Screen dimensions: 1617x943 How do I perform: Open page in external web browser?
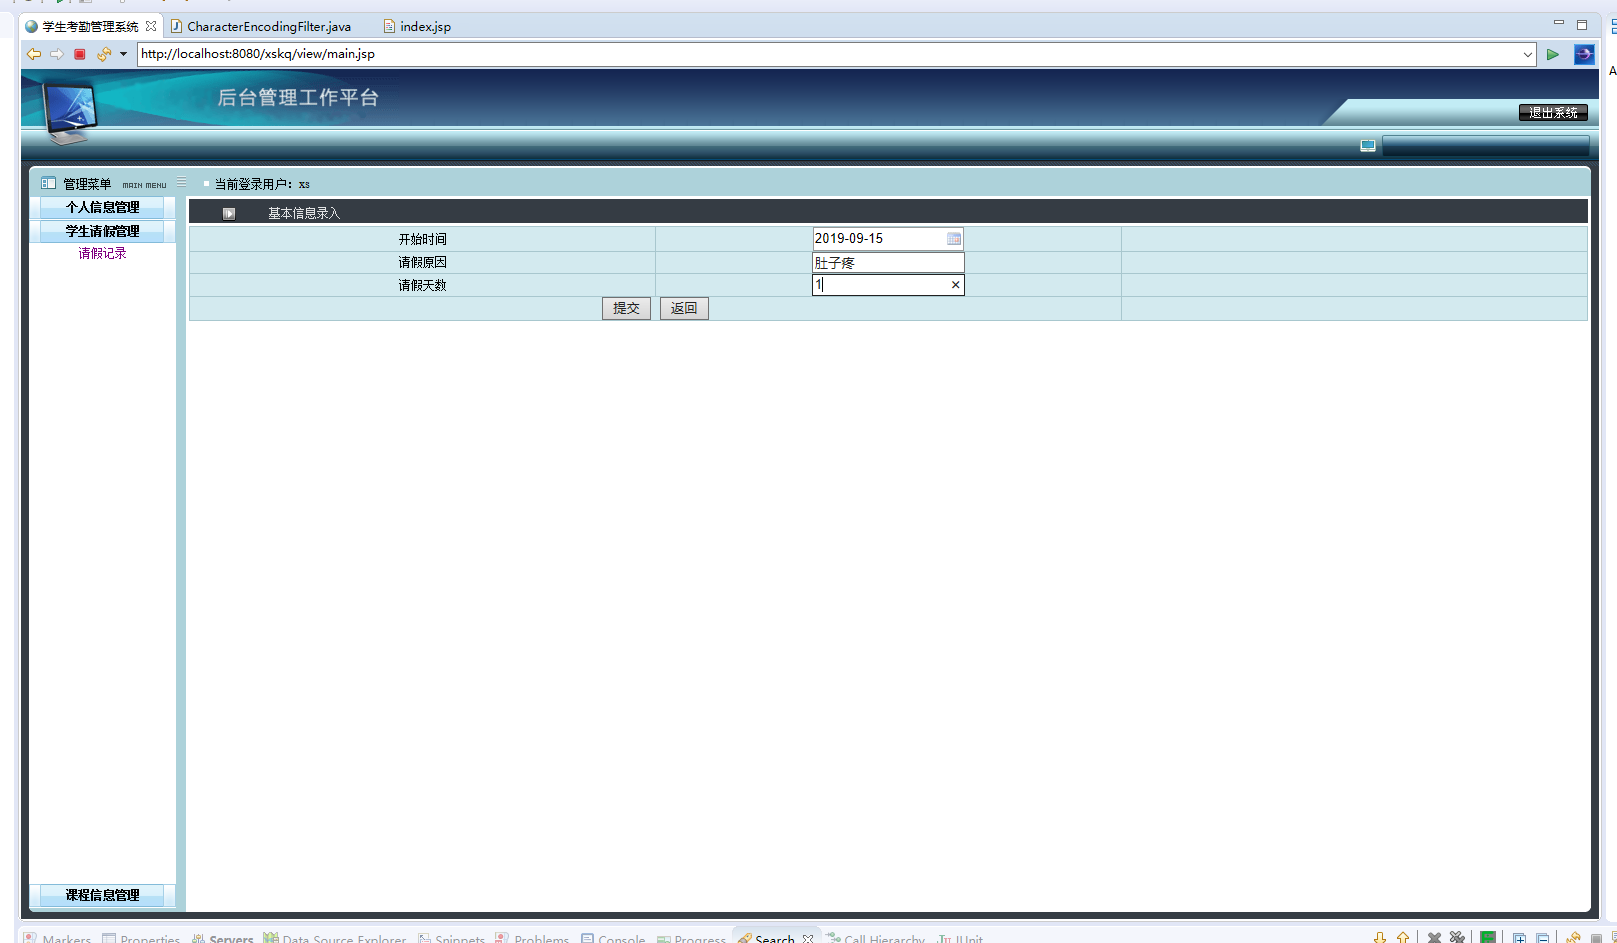(1584, 54)
